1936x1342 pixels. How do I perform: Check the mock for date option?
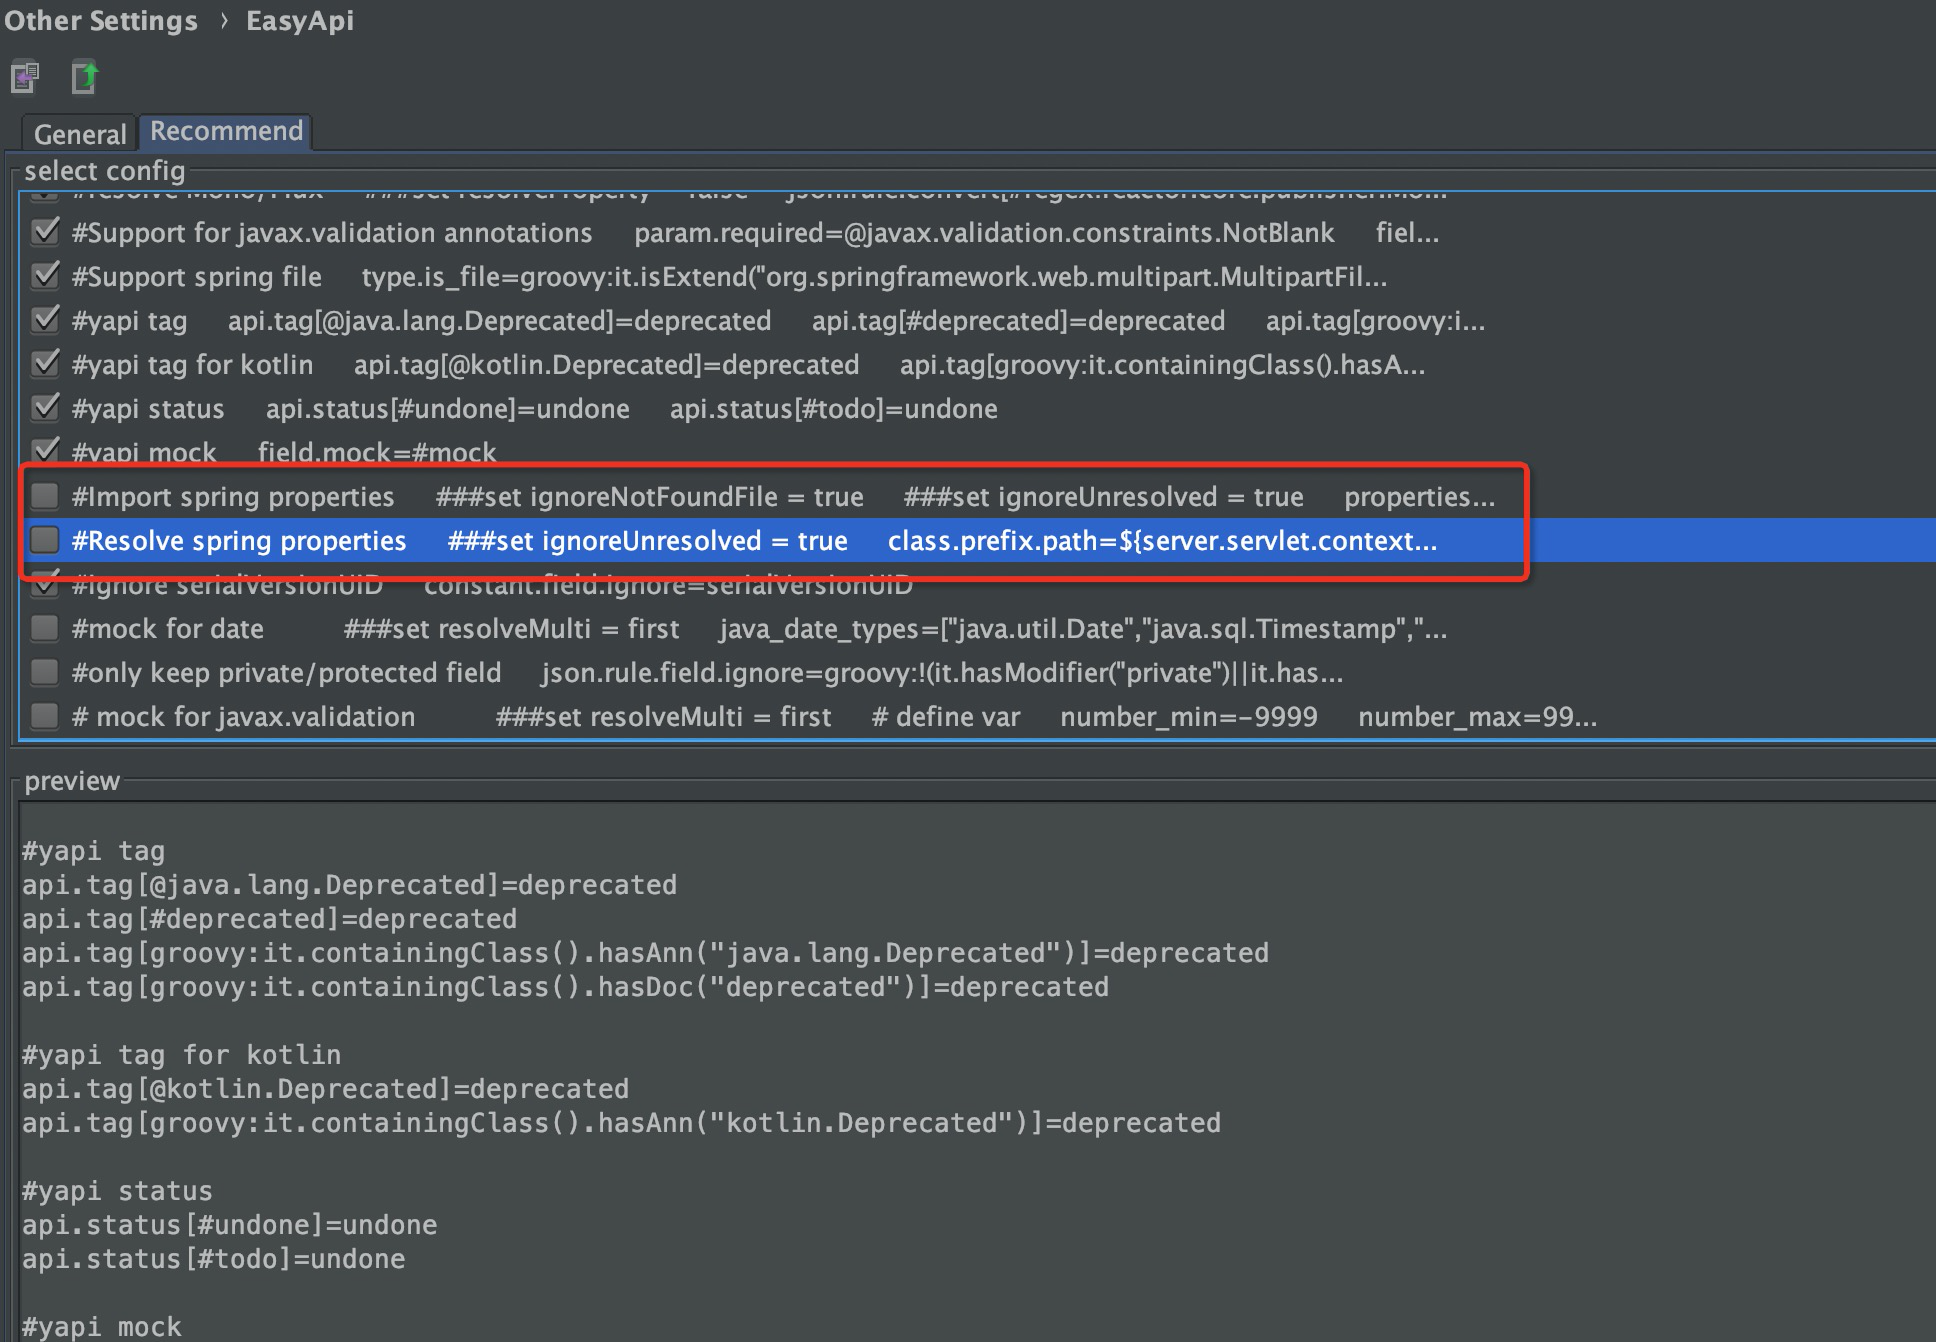tap(45, 628)
